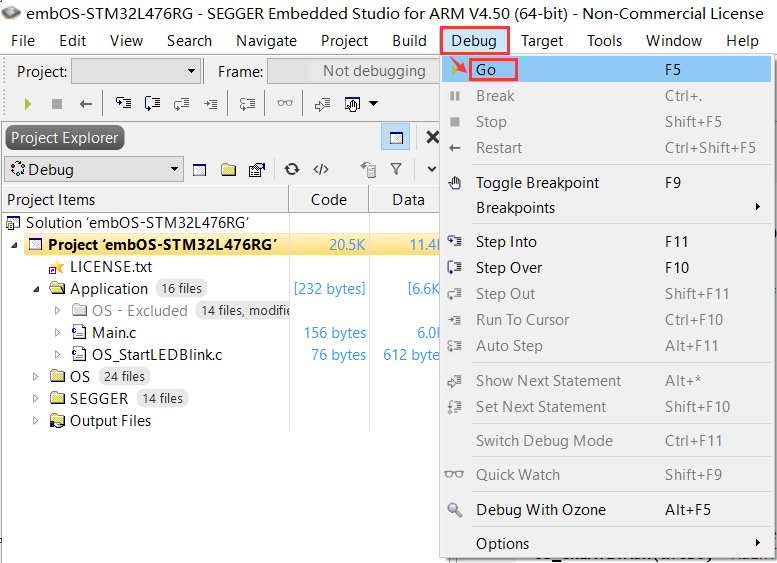Click the Frame 'Not debugging' field

pyautogui.click(x=353, y=71)
